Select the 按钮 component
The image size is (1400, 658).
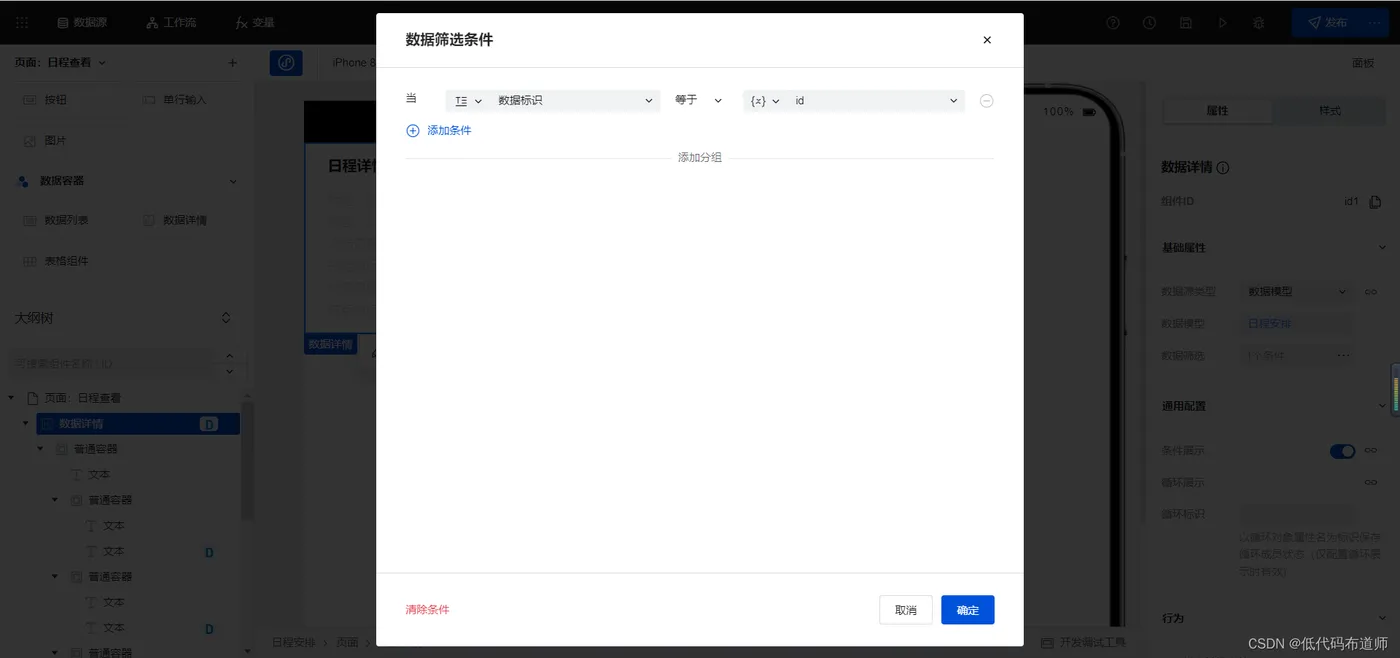click(46, 100)
